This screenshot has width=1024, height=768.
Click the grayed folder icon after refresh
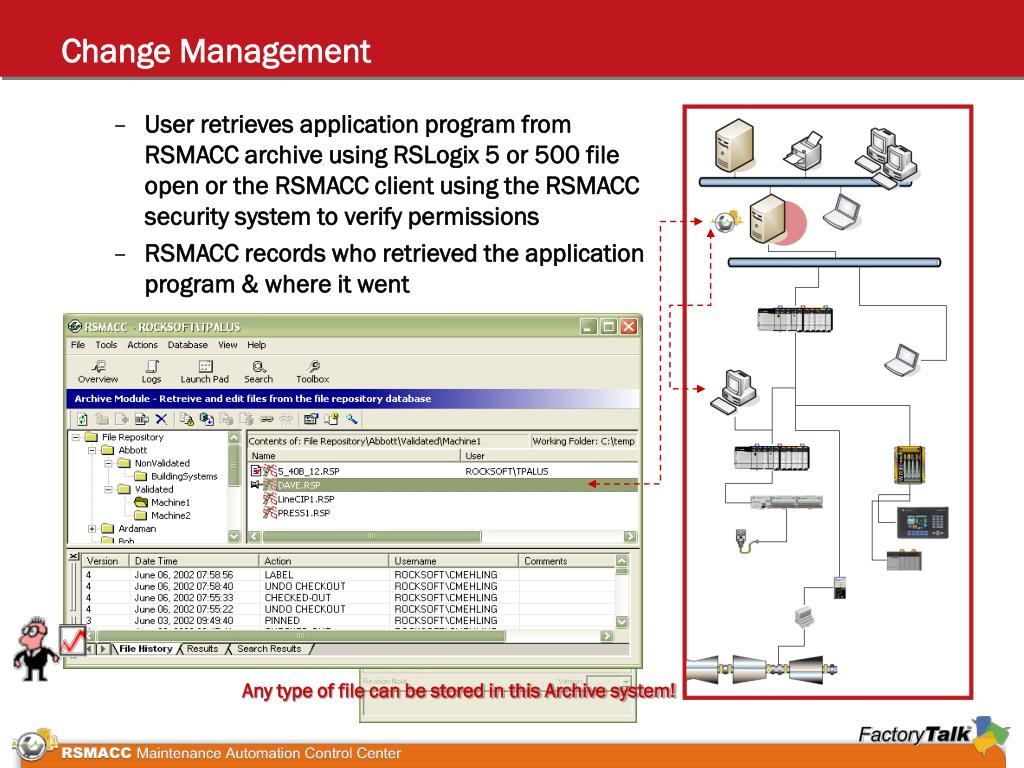(102, 419)
